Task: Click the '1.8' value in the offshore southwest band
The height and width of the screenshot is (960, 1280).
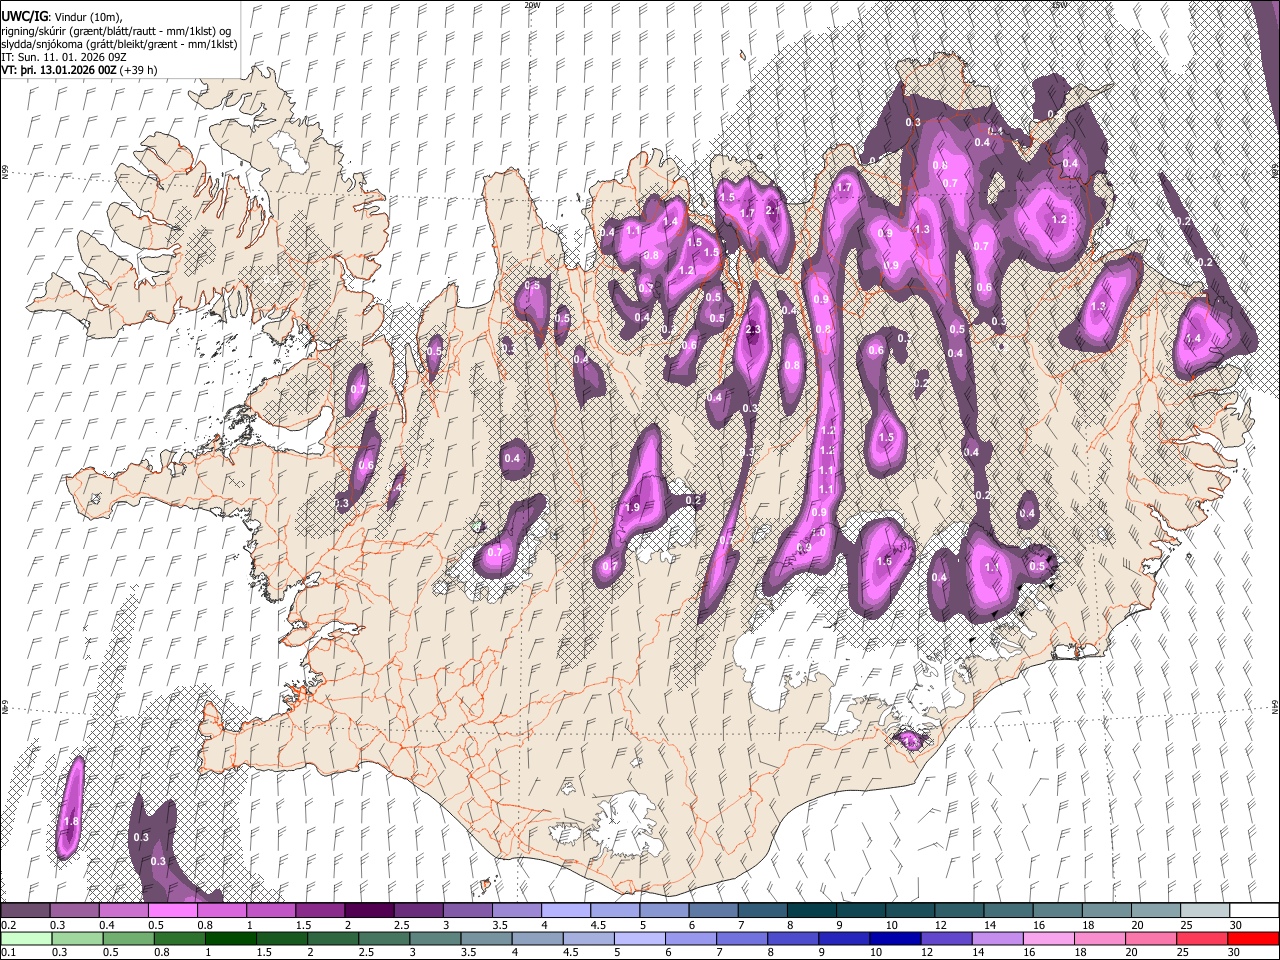Action: [x=70, y=822]
